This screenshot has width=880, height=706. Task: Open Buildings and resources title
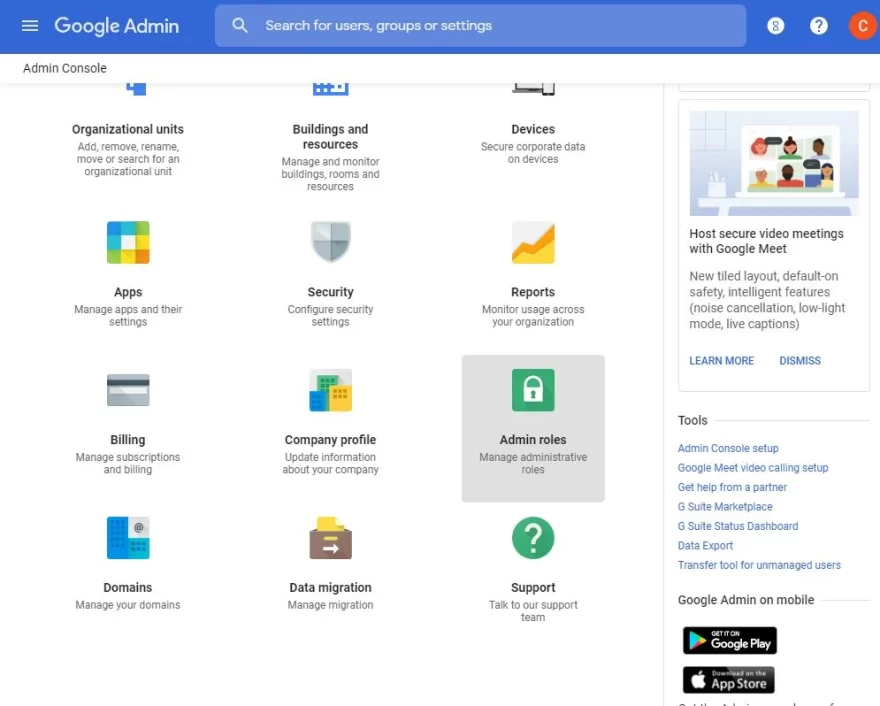pos(331,136)
